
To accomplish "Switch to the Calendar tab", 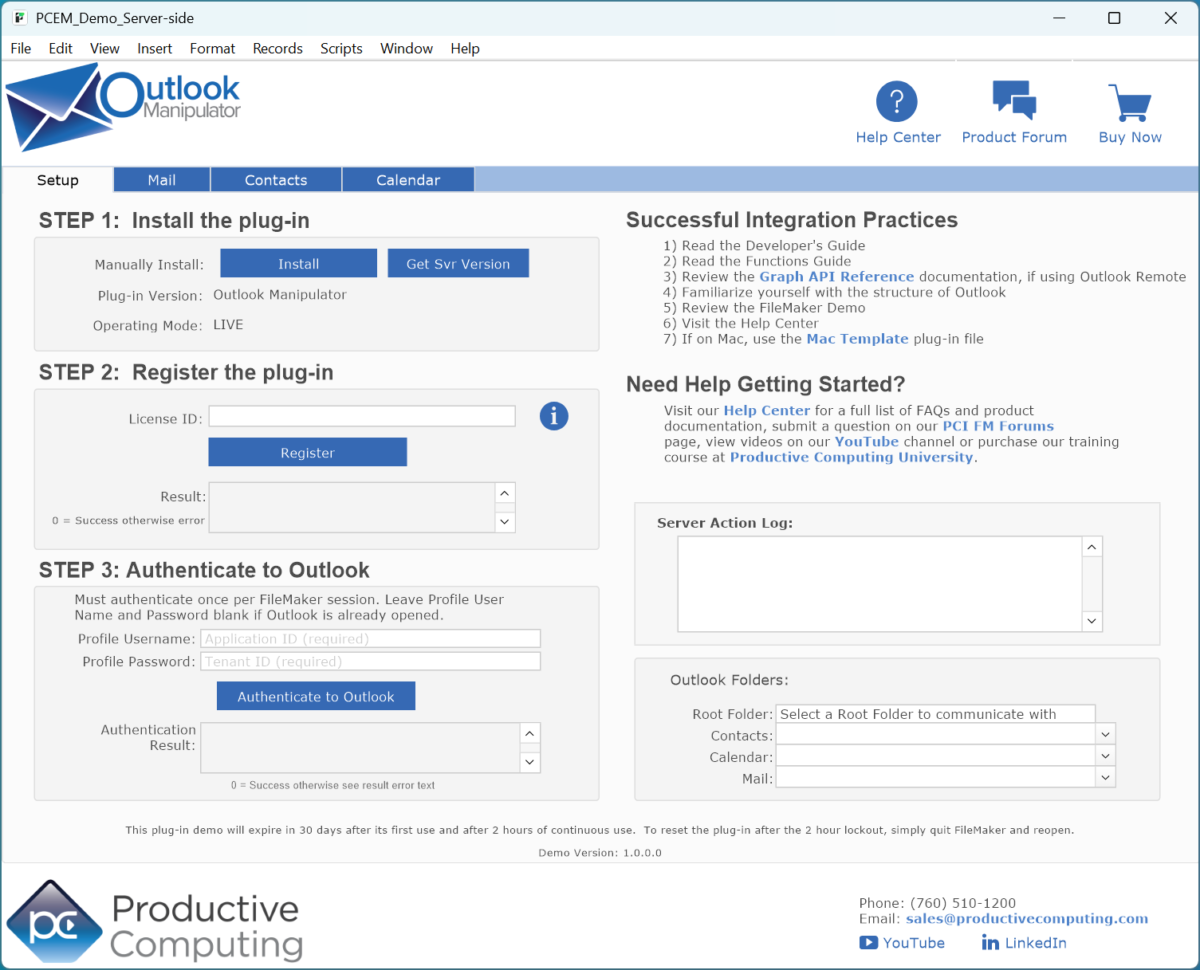I will [x=408, y=180].
